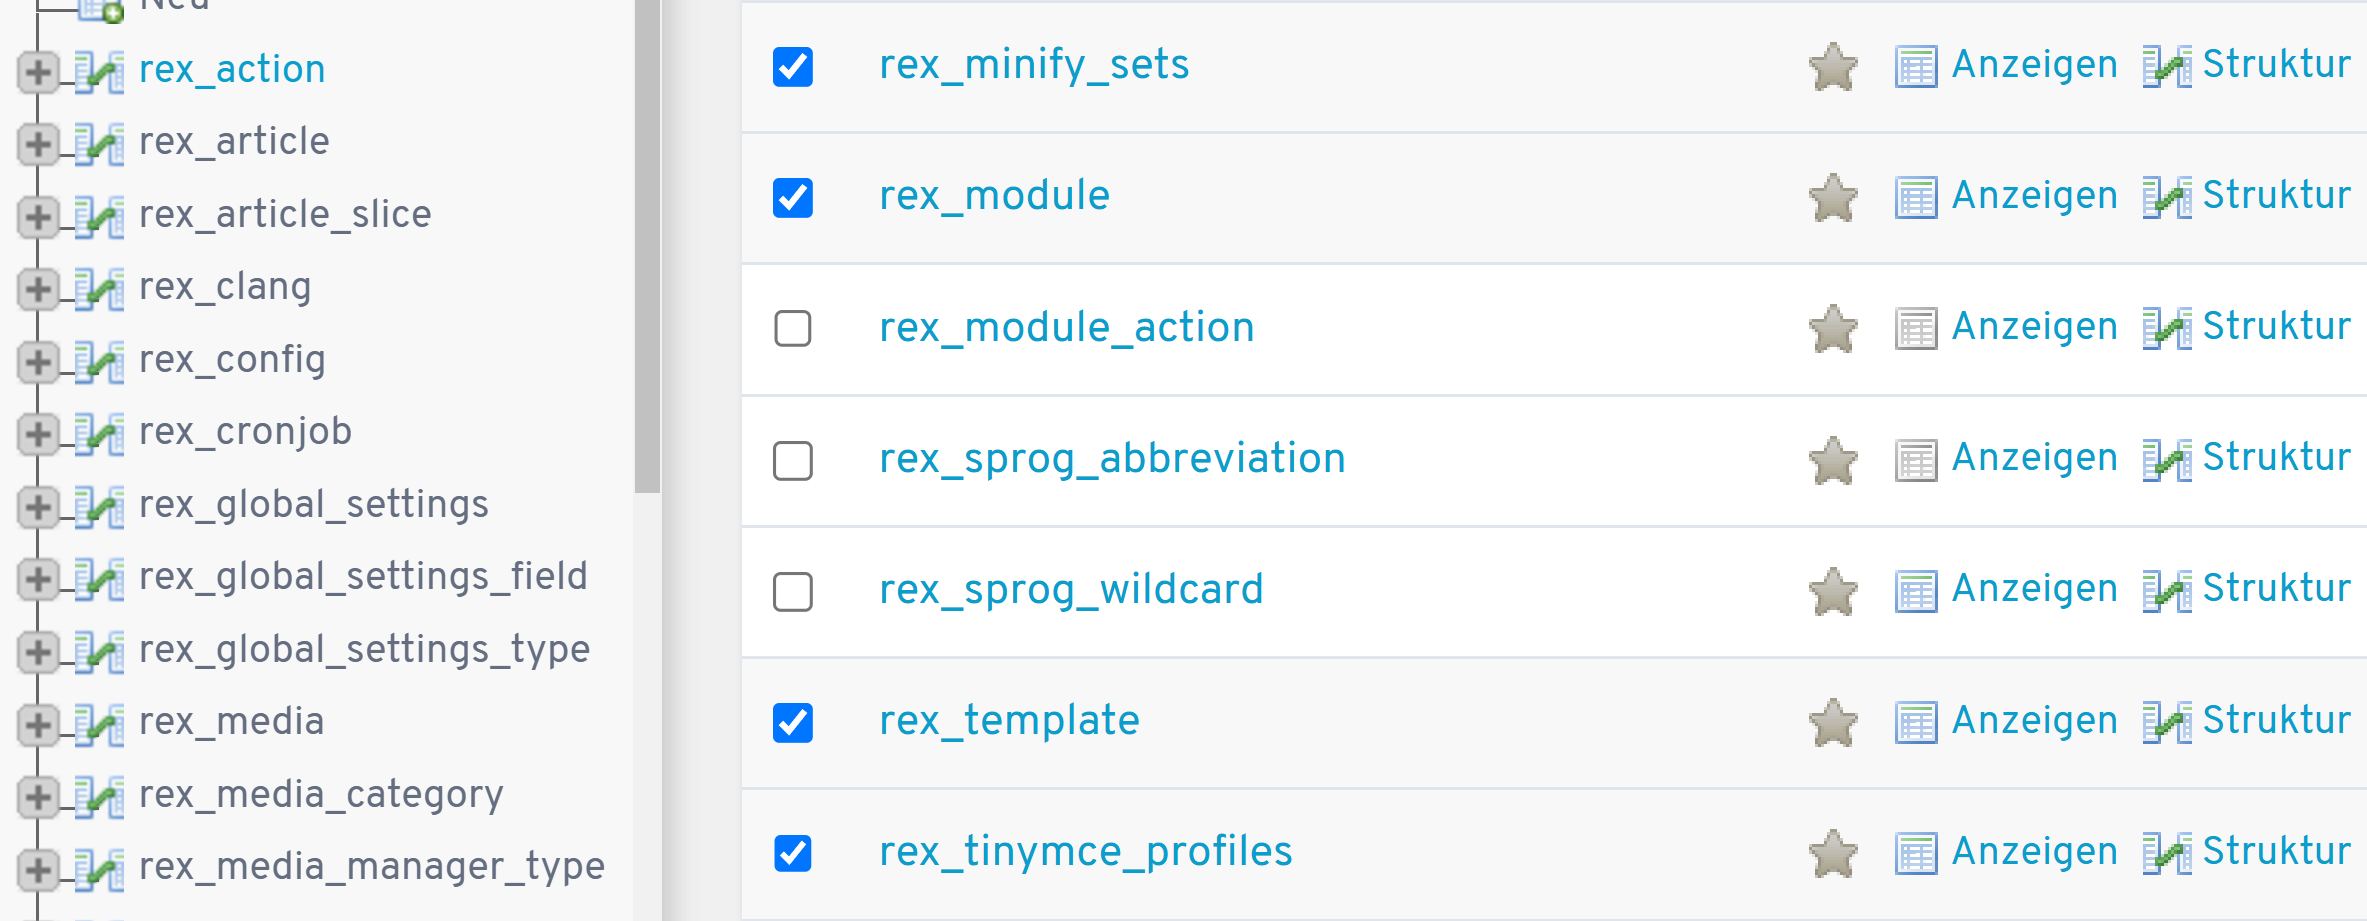Click the Struktur link for rex_module
The image size is (2367, 921).
click(x=2276, y=195)
